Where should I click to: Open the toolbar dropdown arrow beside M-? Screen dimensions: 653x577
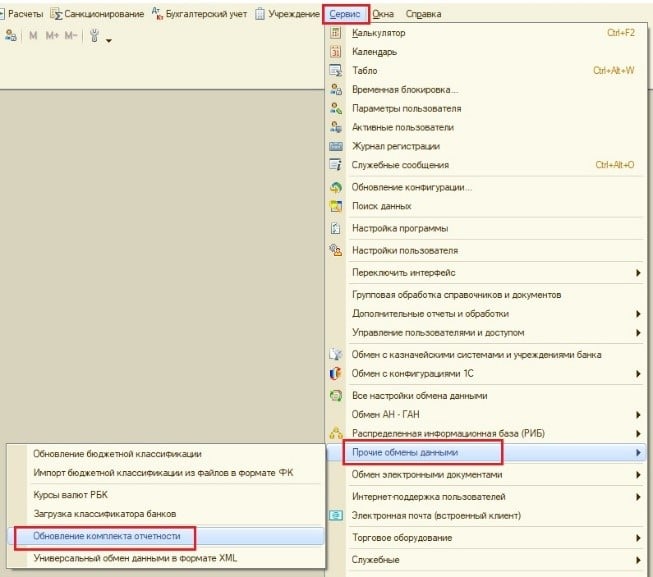(x=108, y=40)
